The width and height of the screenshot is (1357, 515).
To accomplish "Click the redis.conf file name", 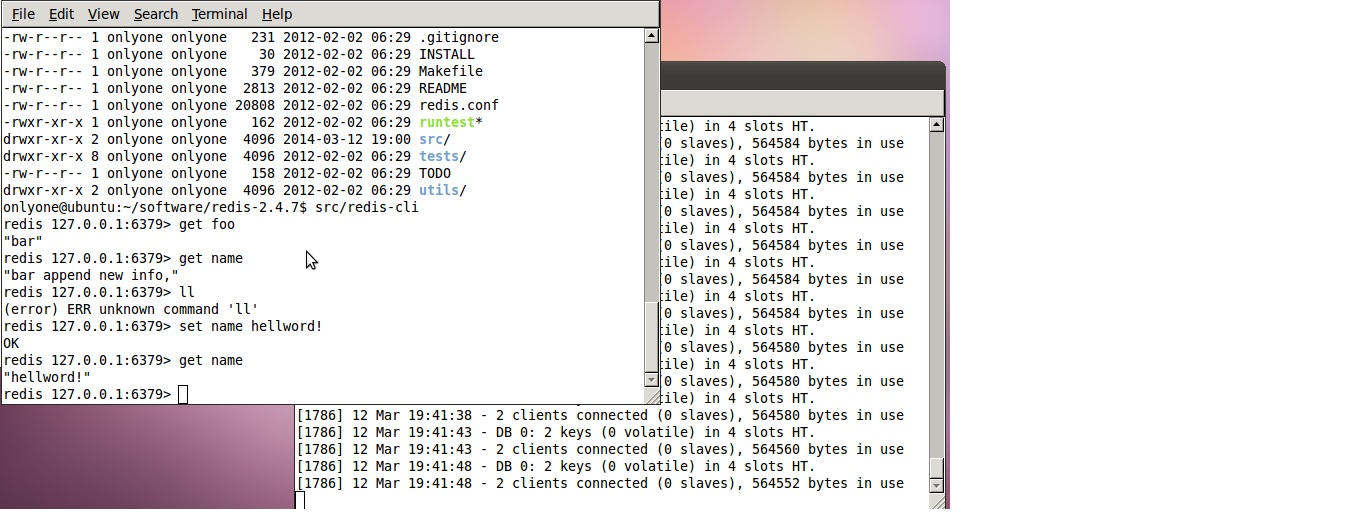I will (x=459, y=105).
